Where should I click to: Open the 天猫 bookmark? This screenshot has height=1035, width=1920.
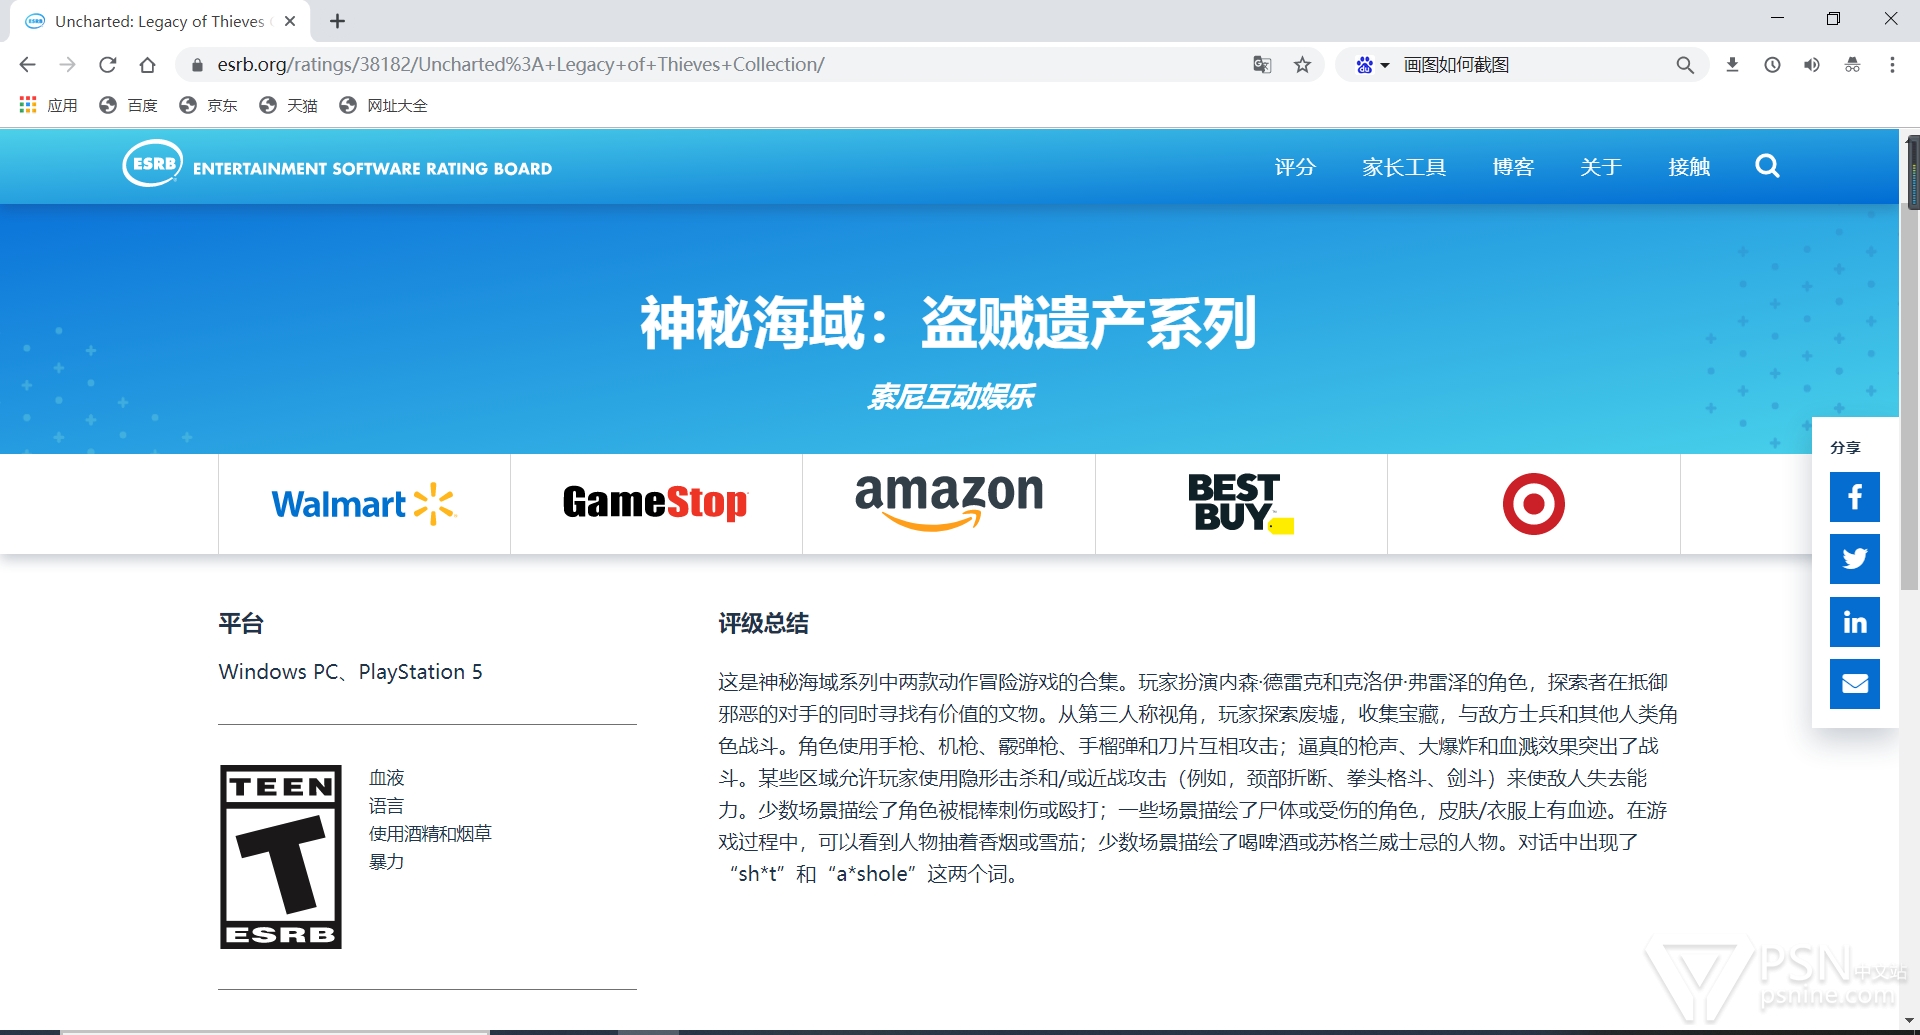point(288,105)
